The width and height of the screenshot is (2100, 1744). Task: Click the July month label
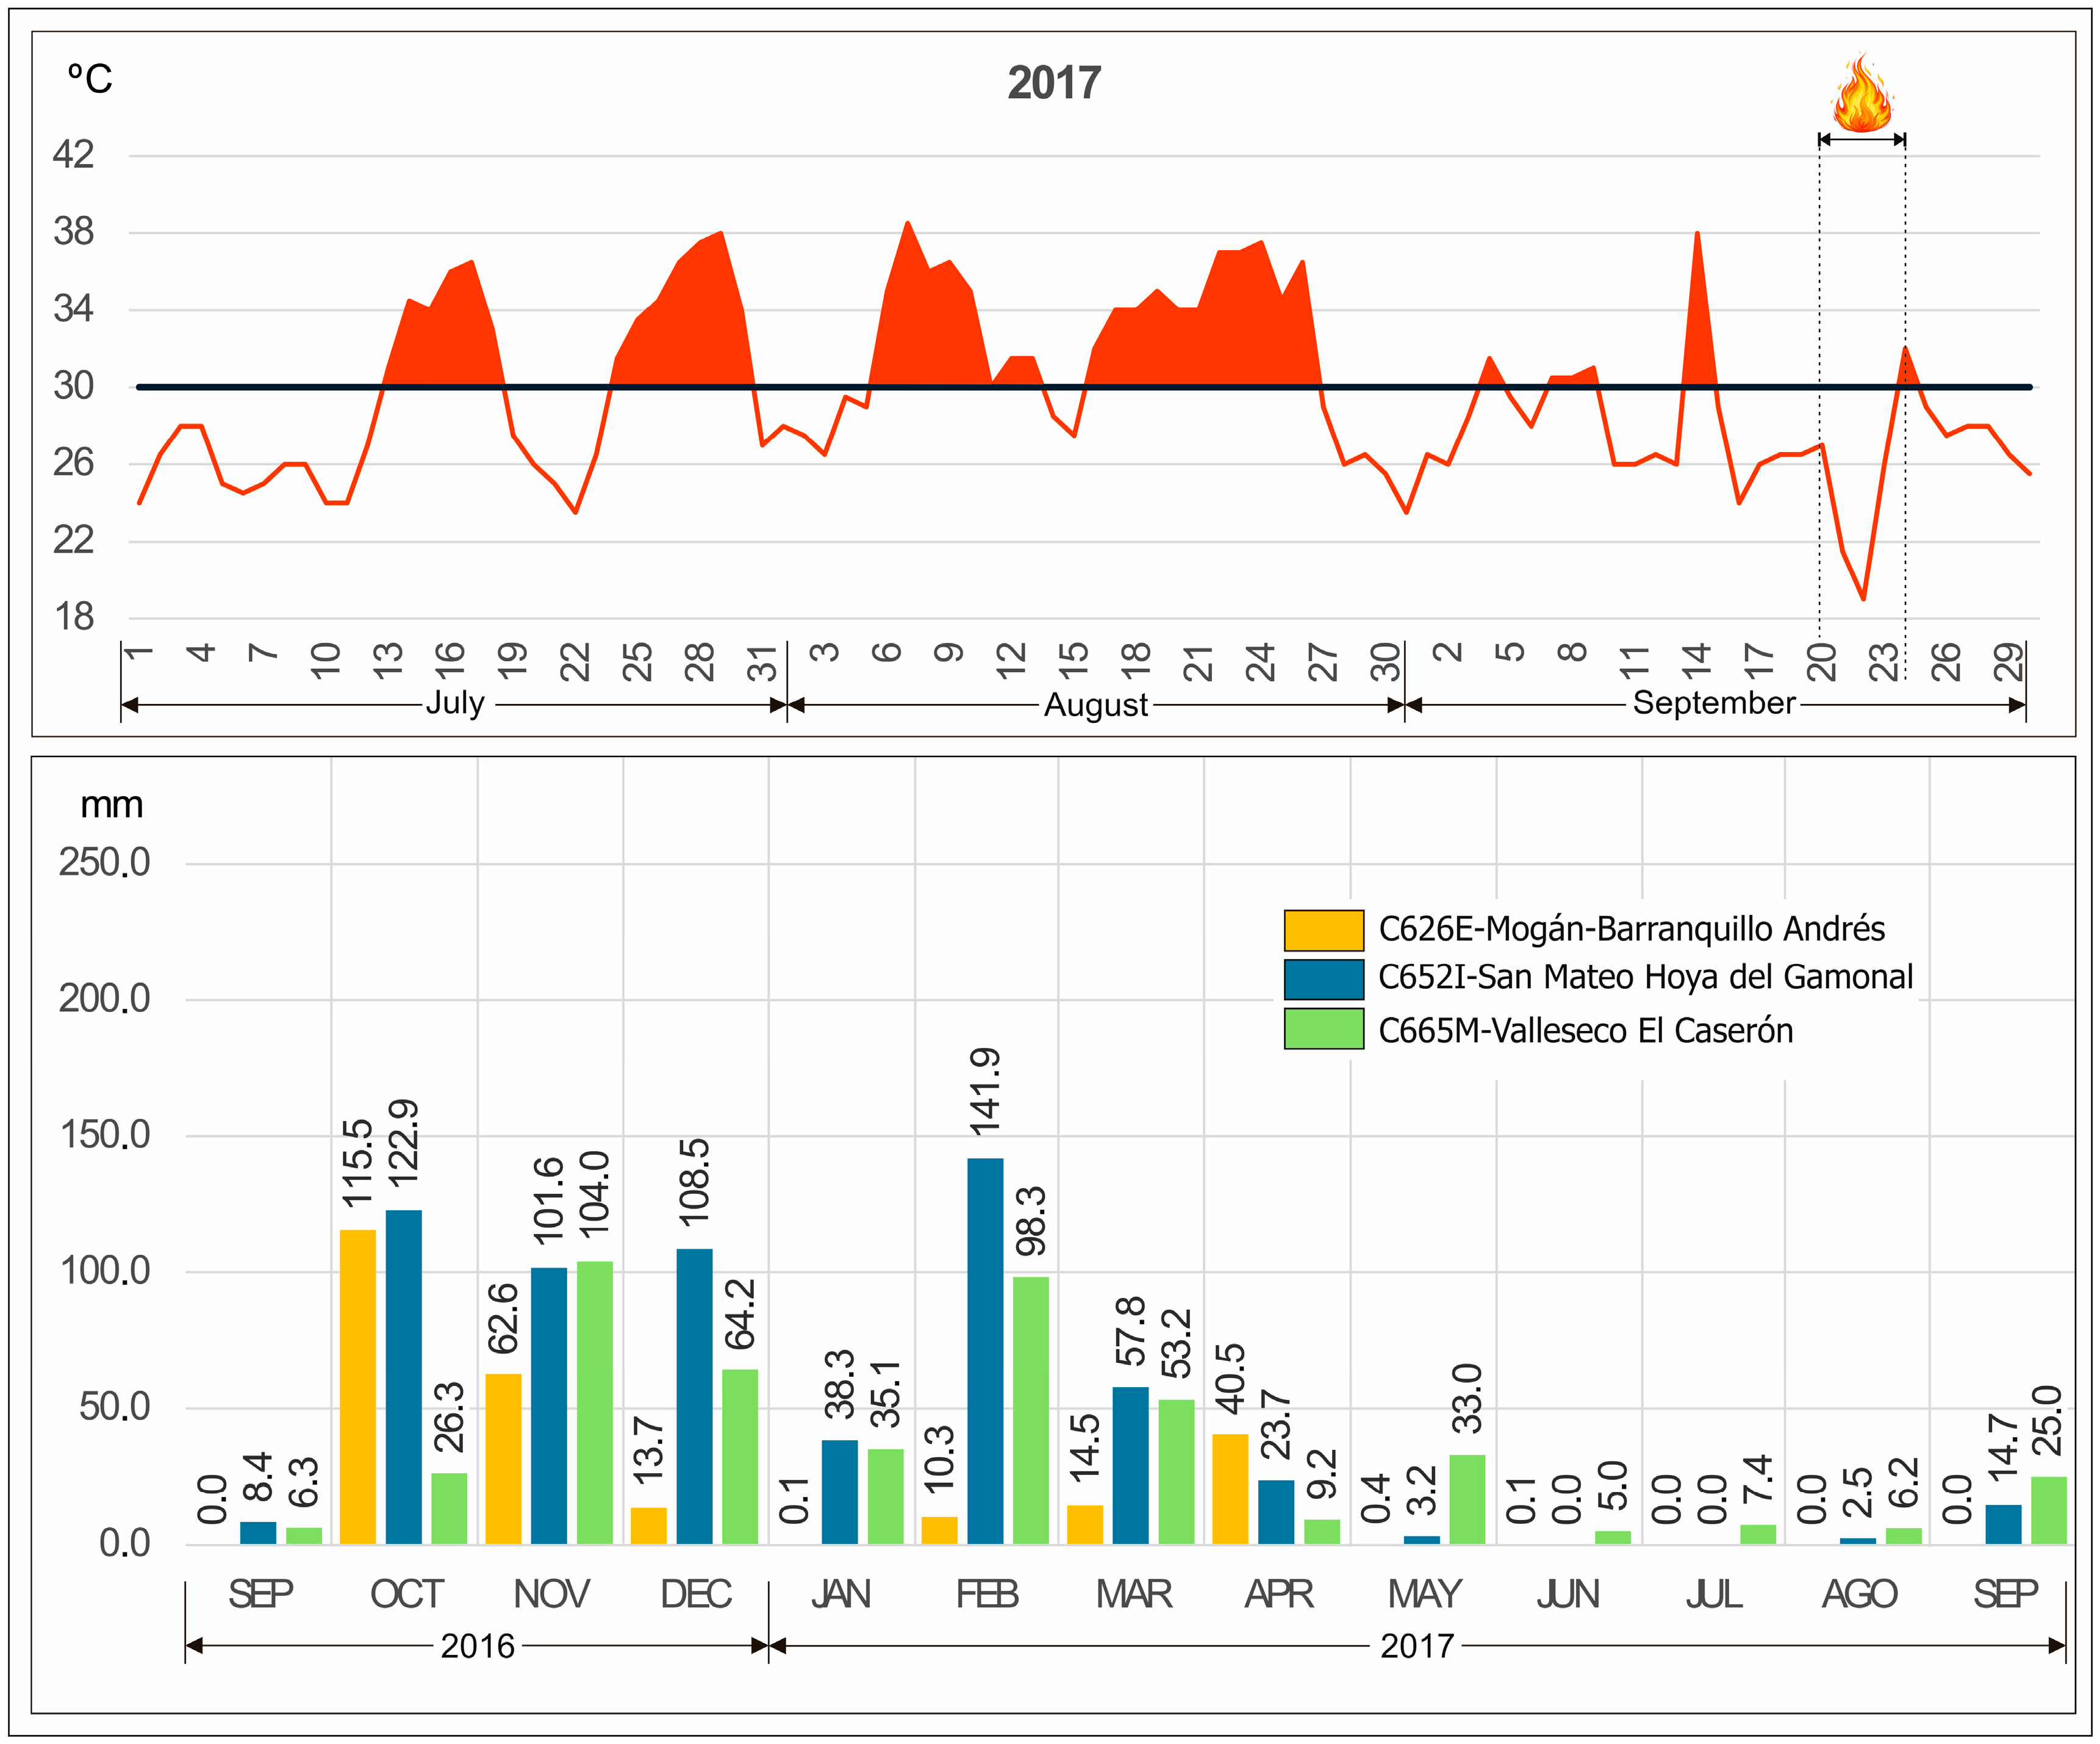coord(455,702)
